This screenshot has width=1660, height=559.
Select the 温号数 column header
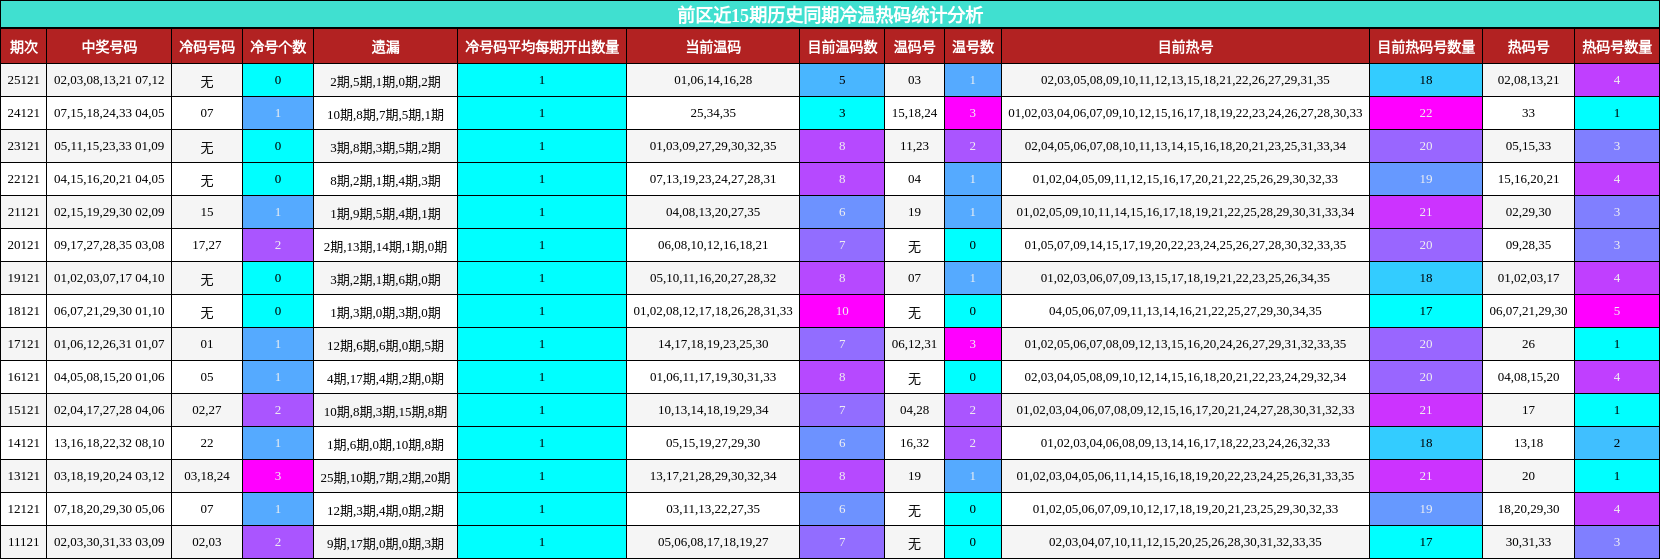click(973, 47)
